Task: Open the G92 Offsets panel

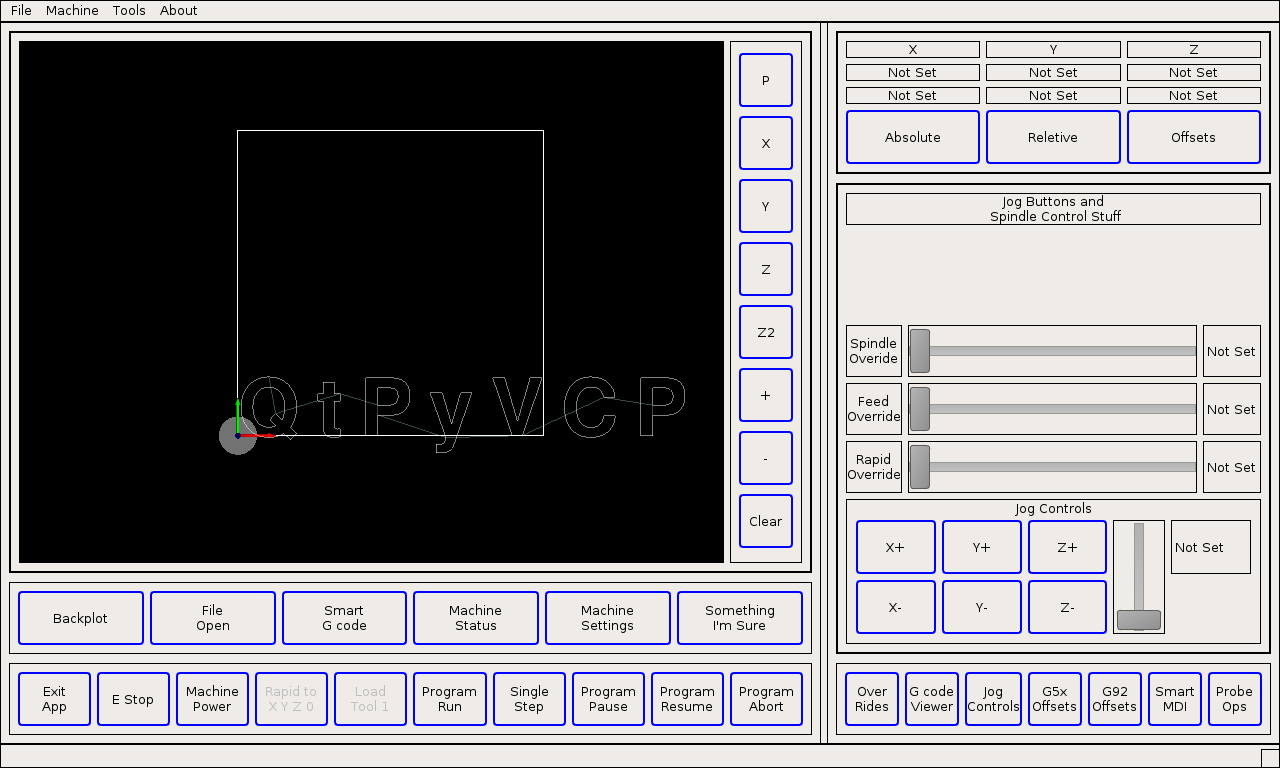Action: 1114,699
